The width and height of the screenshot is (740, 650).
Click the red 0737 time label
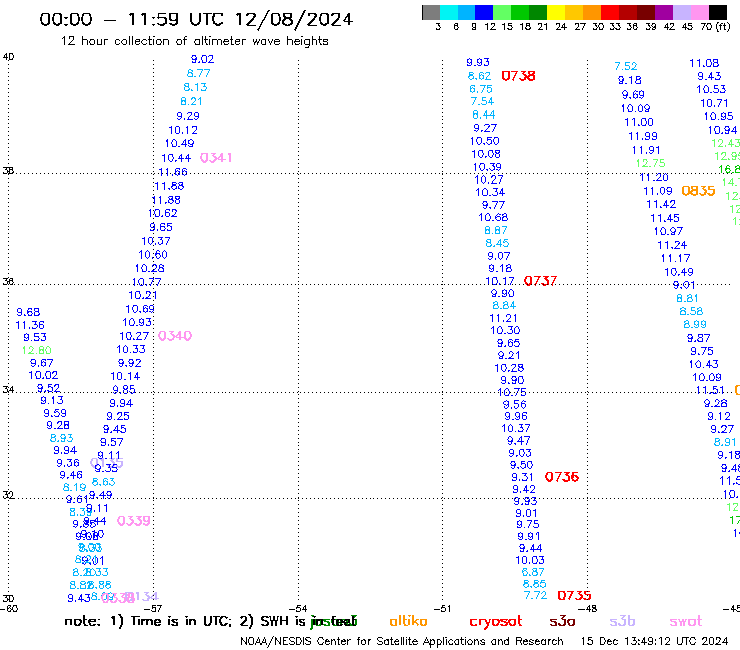tap(540, 281)
